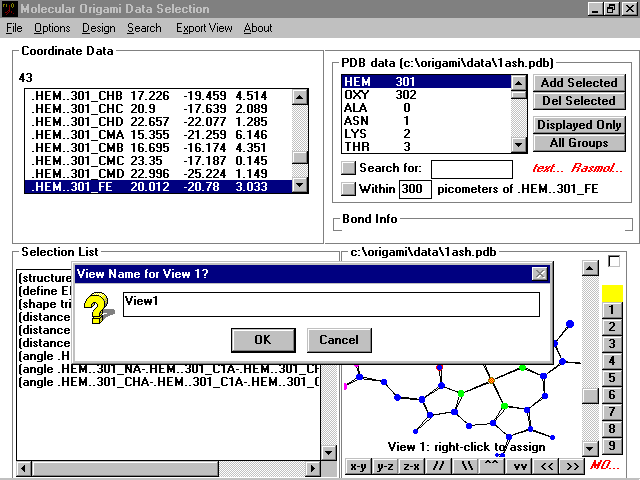Click the x-y plane view button

[x=357, y=467]
